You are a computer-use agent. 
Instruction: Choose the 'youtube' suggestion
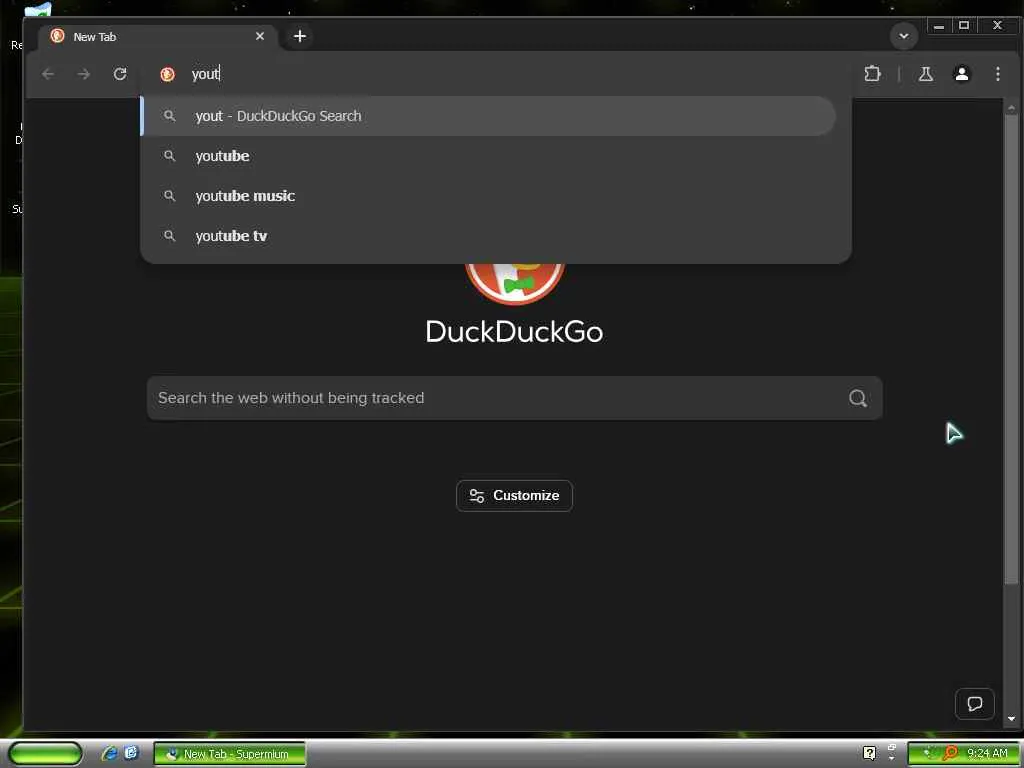point(488,156)
